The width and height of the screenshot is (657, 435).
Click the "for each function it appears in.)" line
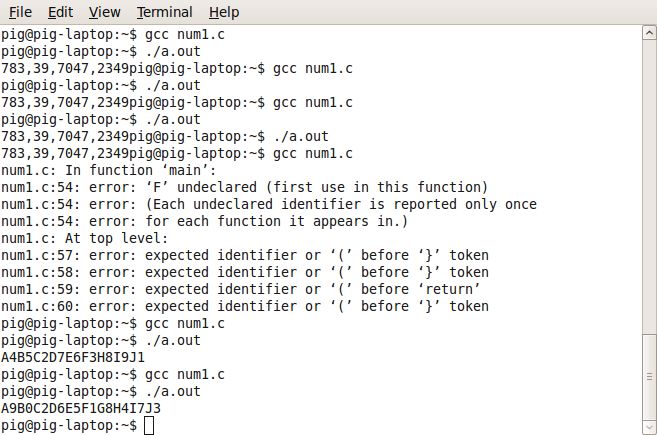point(204,221)
